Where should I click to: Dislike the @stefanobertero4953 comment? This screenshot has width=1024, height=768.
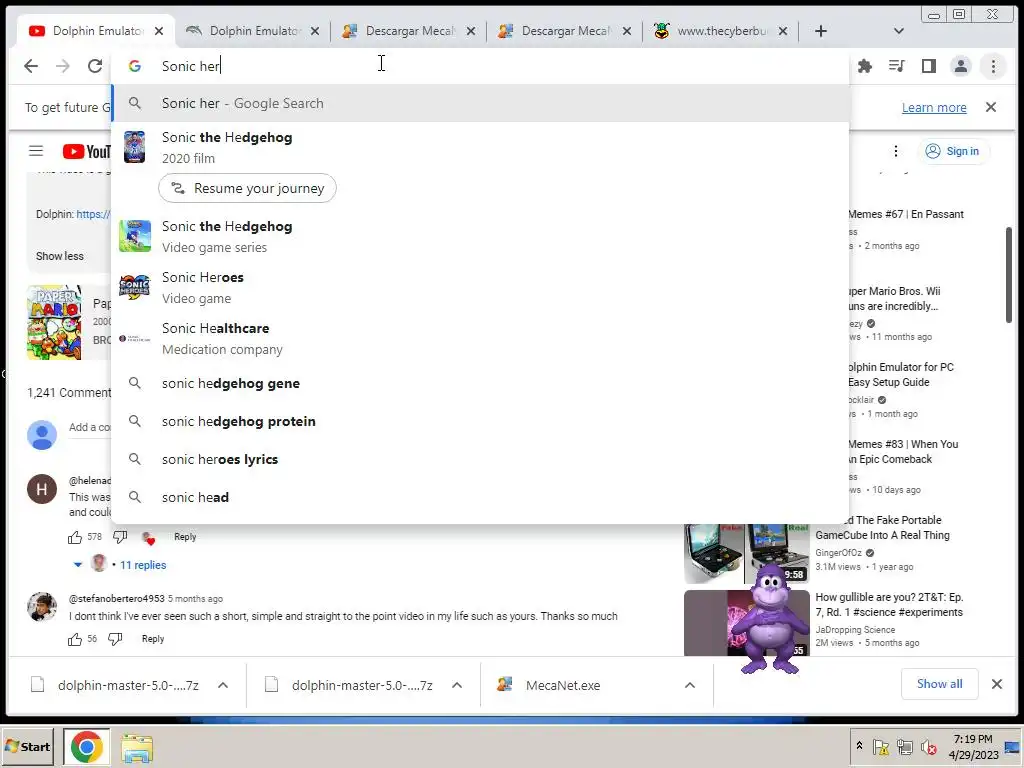pos(115,639)
